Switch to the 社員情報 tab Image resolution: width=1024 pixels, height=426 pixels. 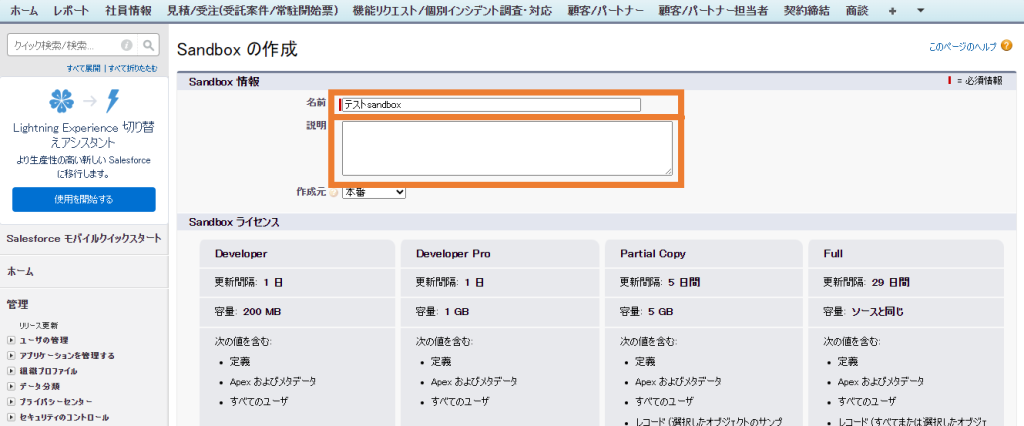(128, 10)
